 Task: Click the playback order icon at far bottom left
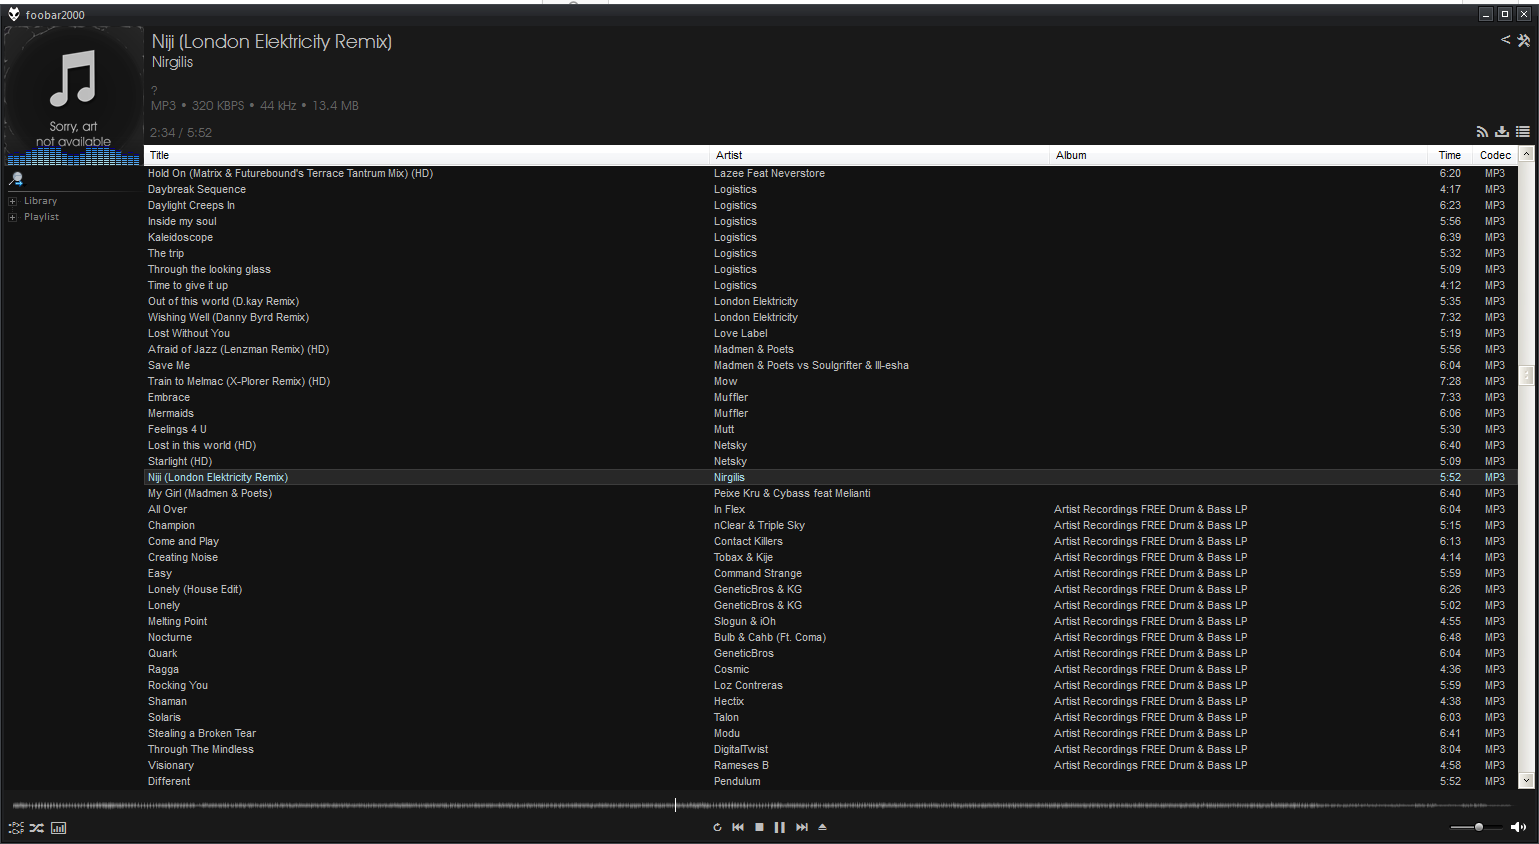[x=16, y=828]
